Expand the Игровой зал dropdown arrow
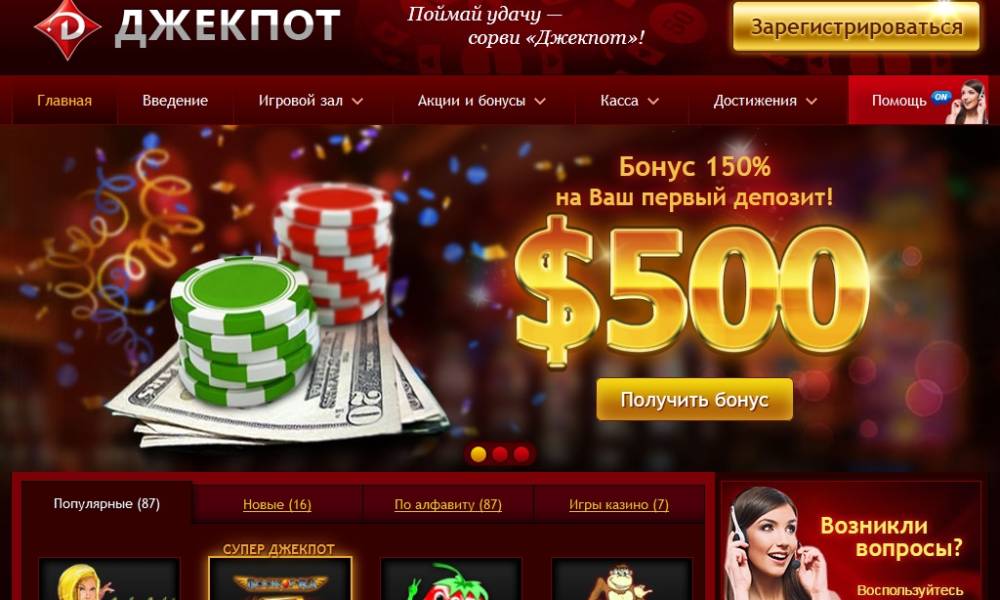 pos(357,101)
